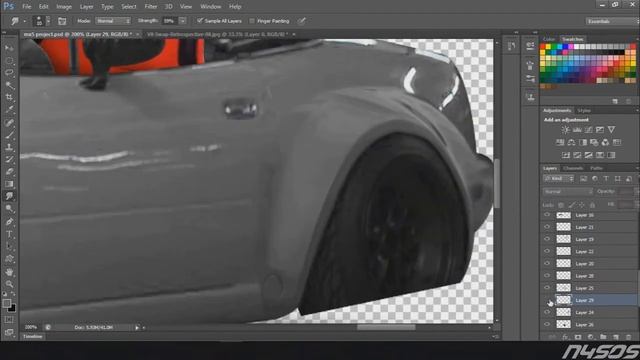
Task: Select the Zoom tool
Action: (9, 284)
